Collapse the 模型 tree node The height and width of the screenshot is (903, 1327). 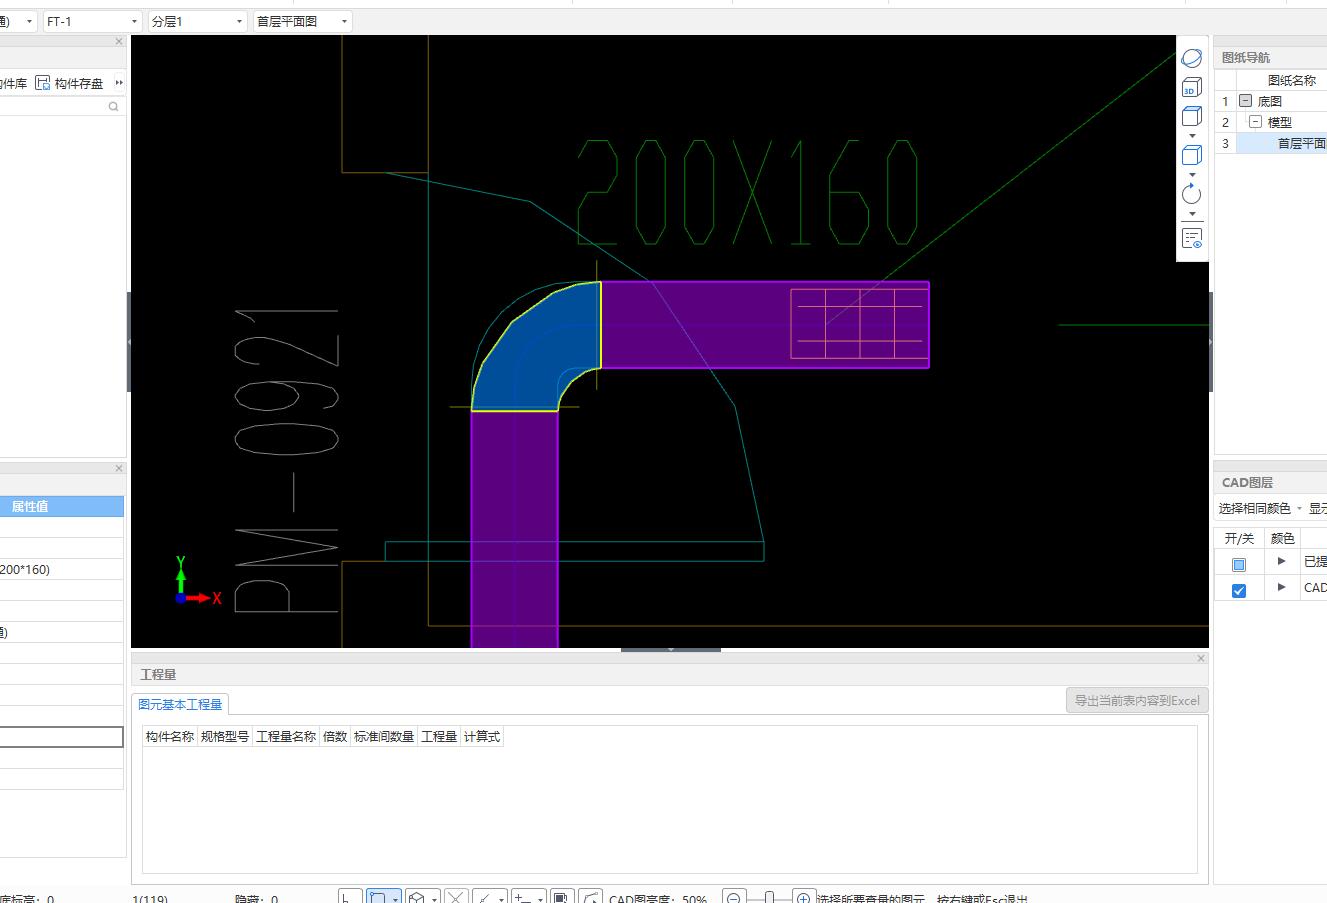1255,122
